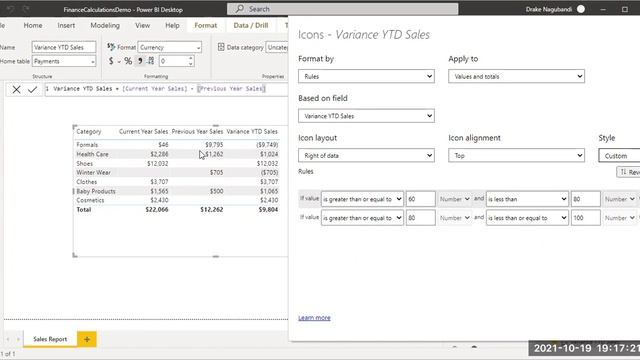Switch to the Format ribbon tab
Viewport: 640px width, 360px height.
click(206, 25)
